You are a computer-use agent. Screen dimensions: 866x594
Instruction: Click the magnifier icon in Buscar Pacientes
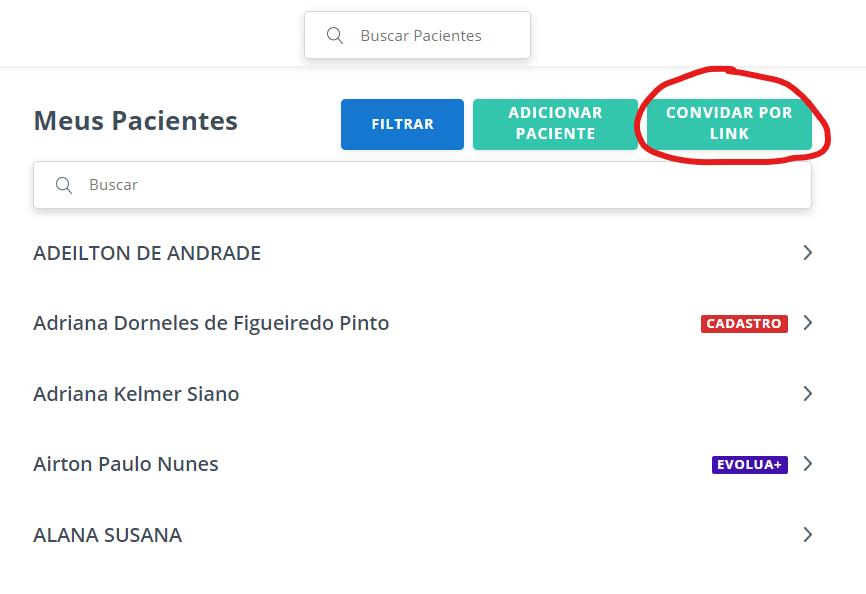click(x=335, y=35)
